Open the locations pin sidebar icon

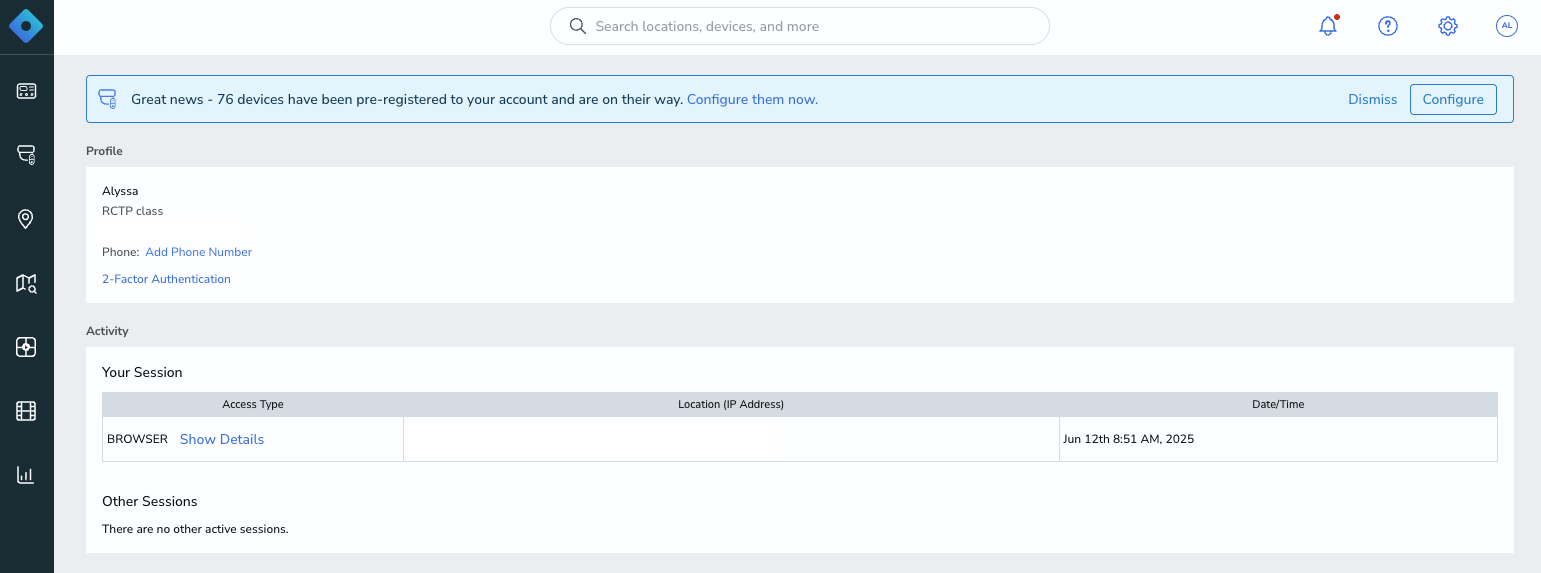pos(26,219)
